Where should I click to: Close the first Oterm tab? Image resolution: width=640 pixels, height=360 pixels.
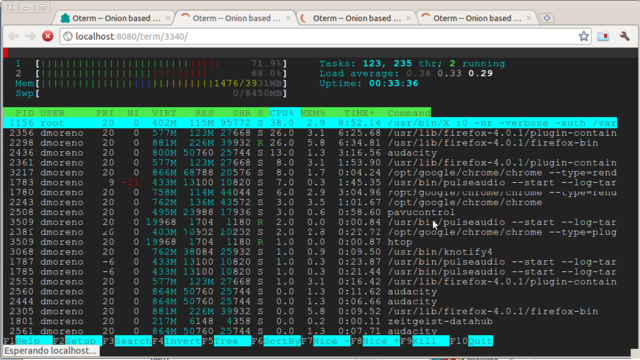click(x=167, y=18)
